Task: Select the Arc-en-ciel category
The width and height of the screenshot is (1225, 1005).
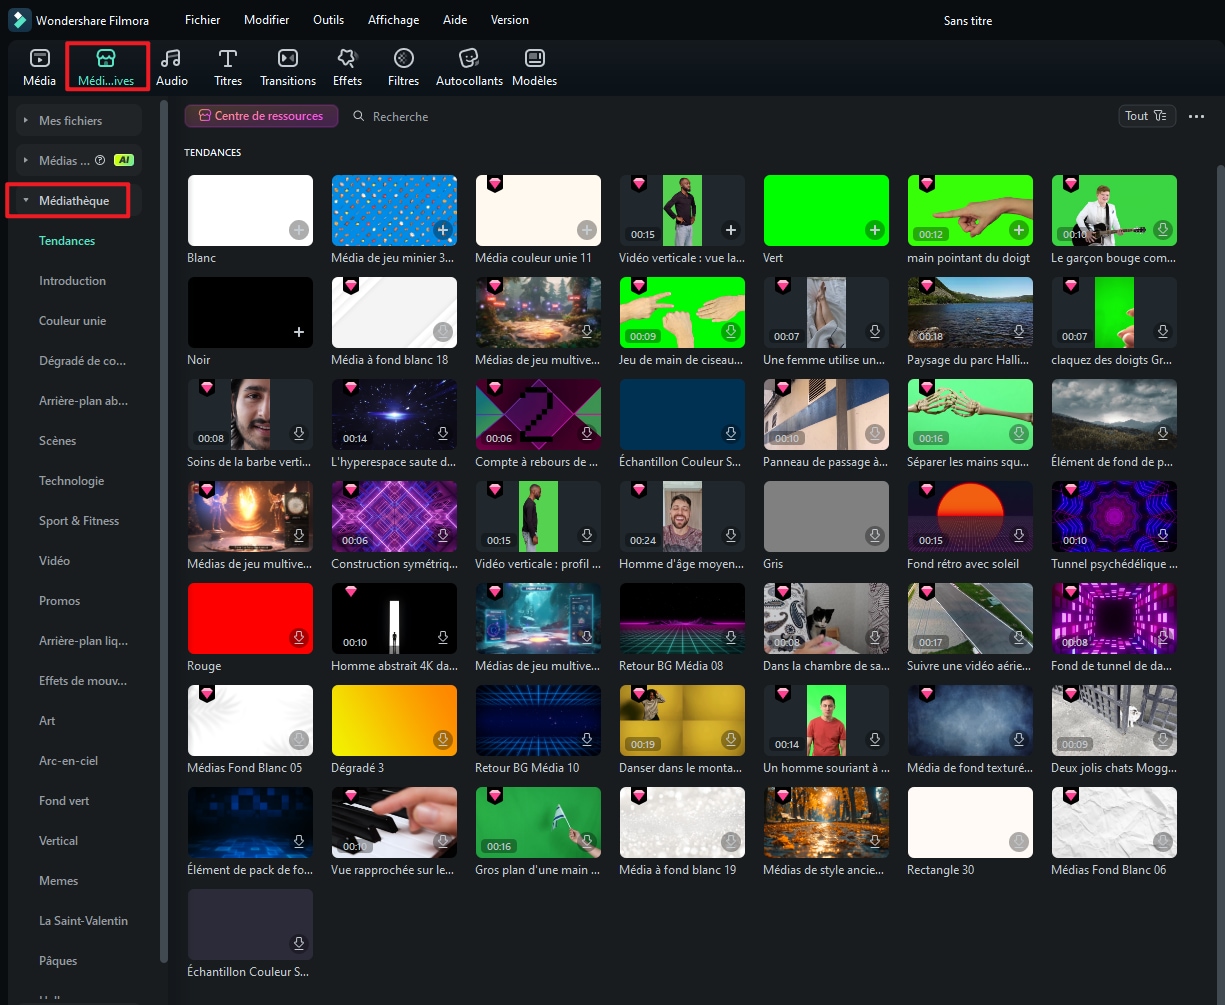Action: 70,761
